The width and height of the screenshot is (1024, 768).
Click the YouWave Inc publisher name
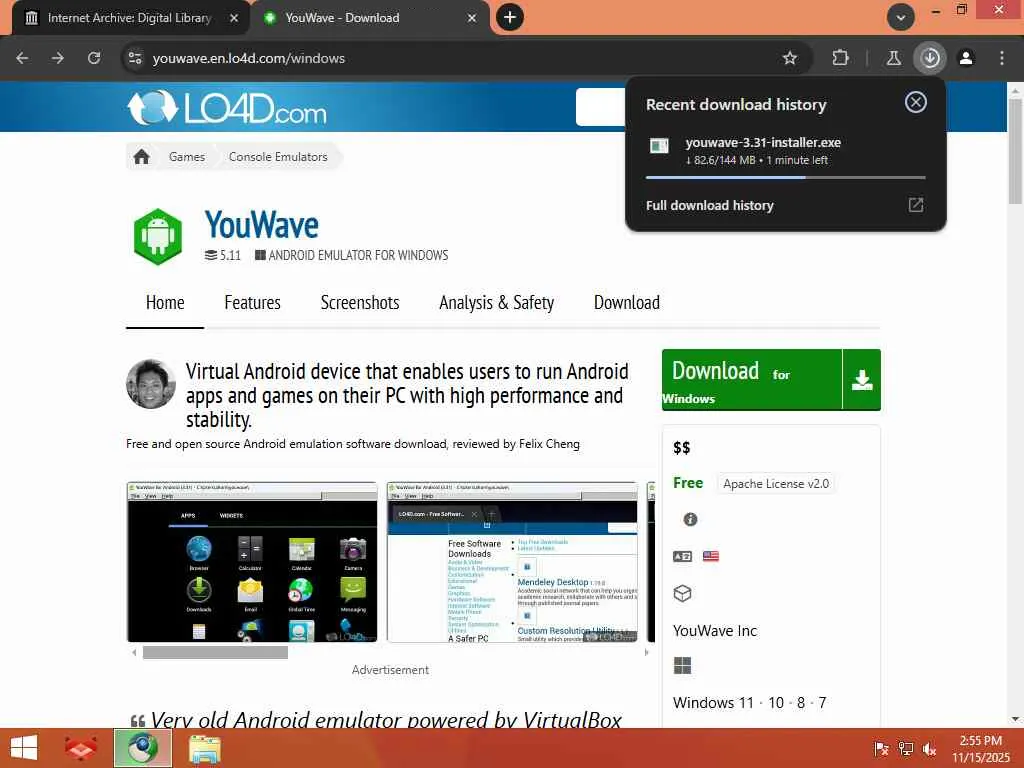click(715, 631)
